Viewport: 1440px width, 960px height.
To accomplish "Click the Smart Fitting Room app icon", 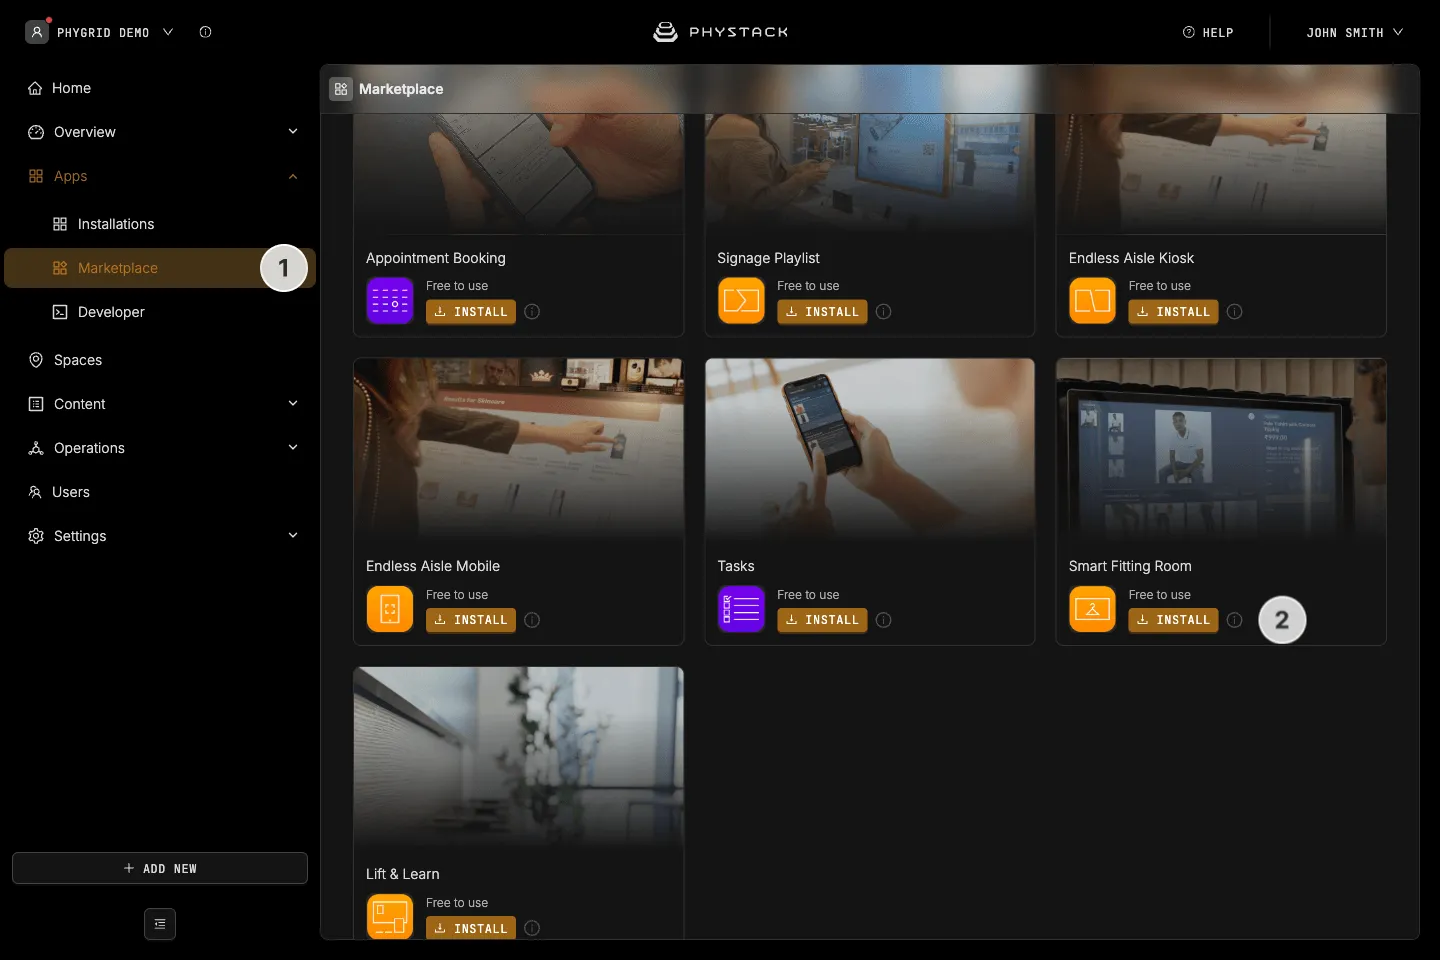I will pos(1092,609).
